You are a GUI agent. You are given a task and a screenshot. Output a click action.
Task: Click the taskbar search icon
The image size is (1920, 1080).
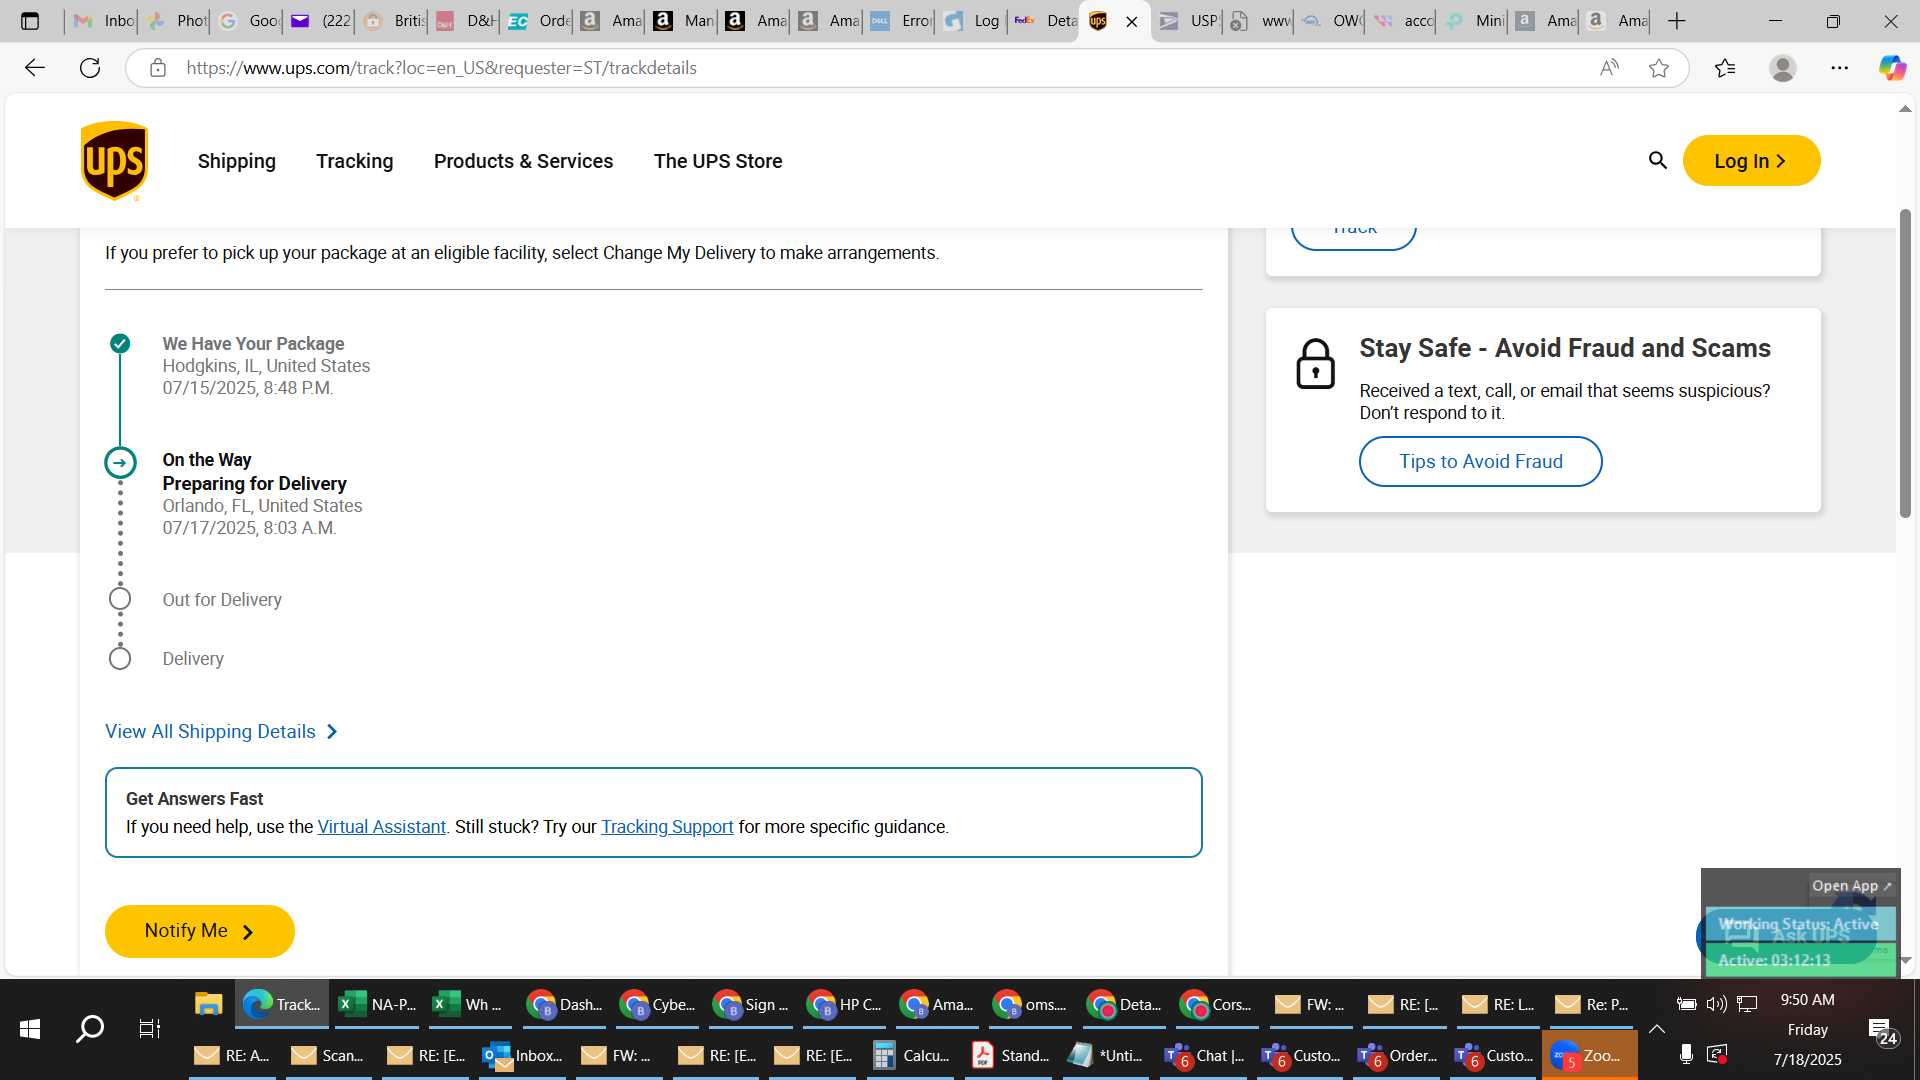pyautogui.click(x=90, y=1028)
